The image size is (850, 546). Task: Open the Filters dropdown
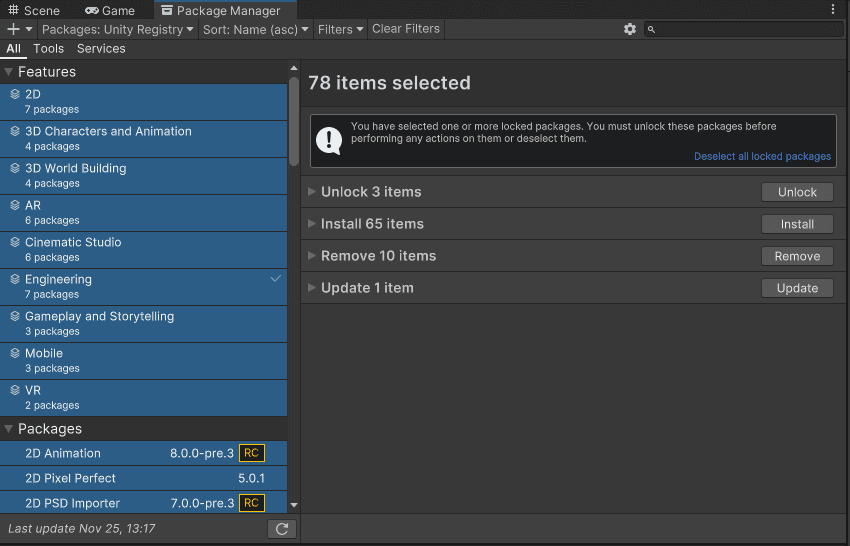pos(340,29)
